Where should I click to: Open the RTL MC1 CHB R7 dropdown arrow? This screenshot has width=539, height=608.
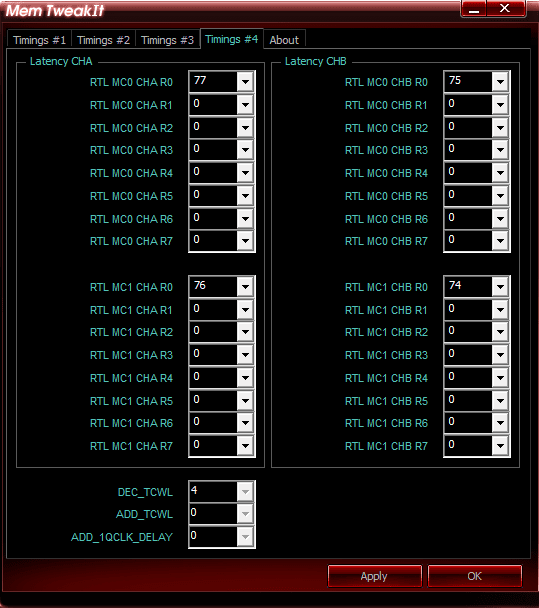click(500, 446)
